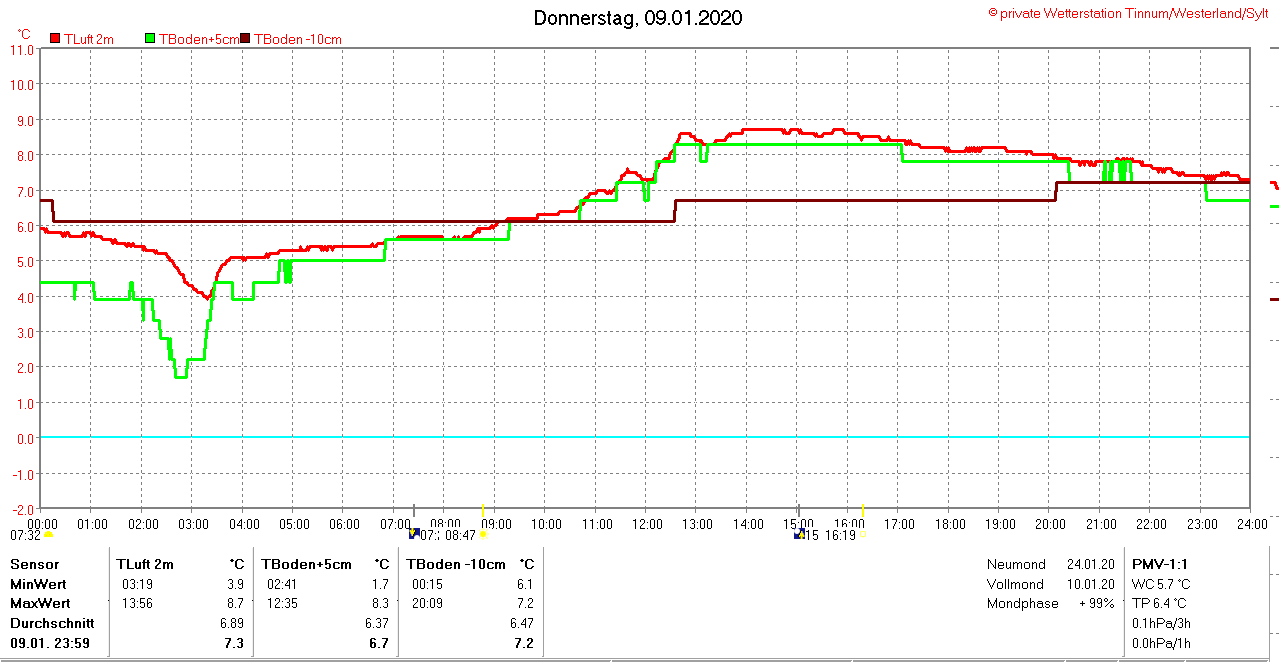The width and height of the screenshot is (1280, 662).
Task: Click the red TLuft 2m legend square
Action: (x=55, y=39)
